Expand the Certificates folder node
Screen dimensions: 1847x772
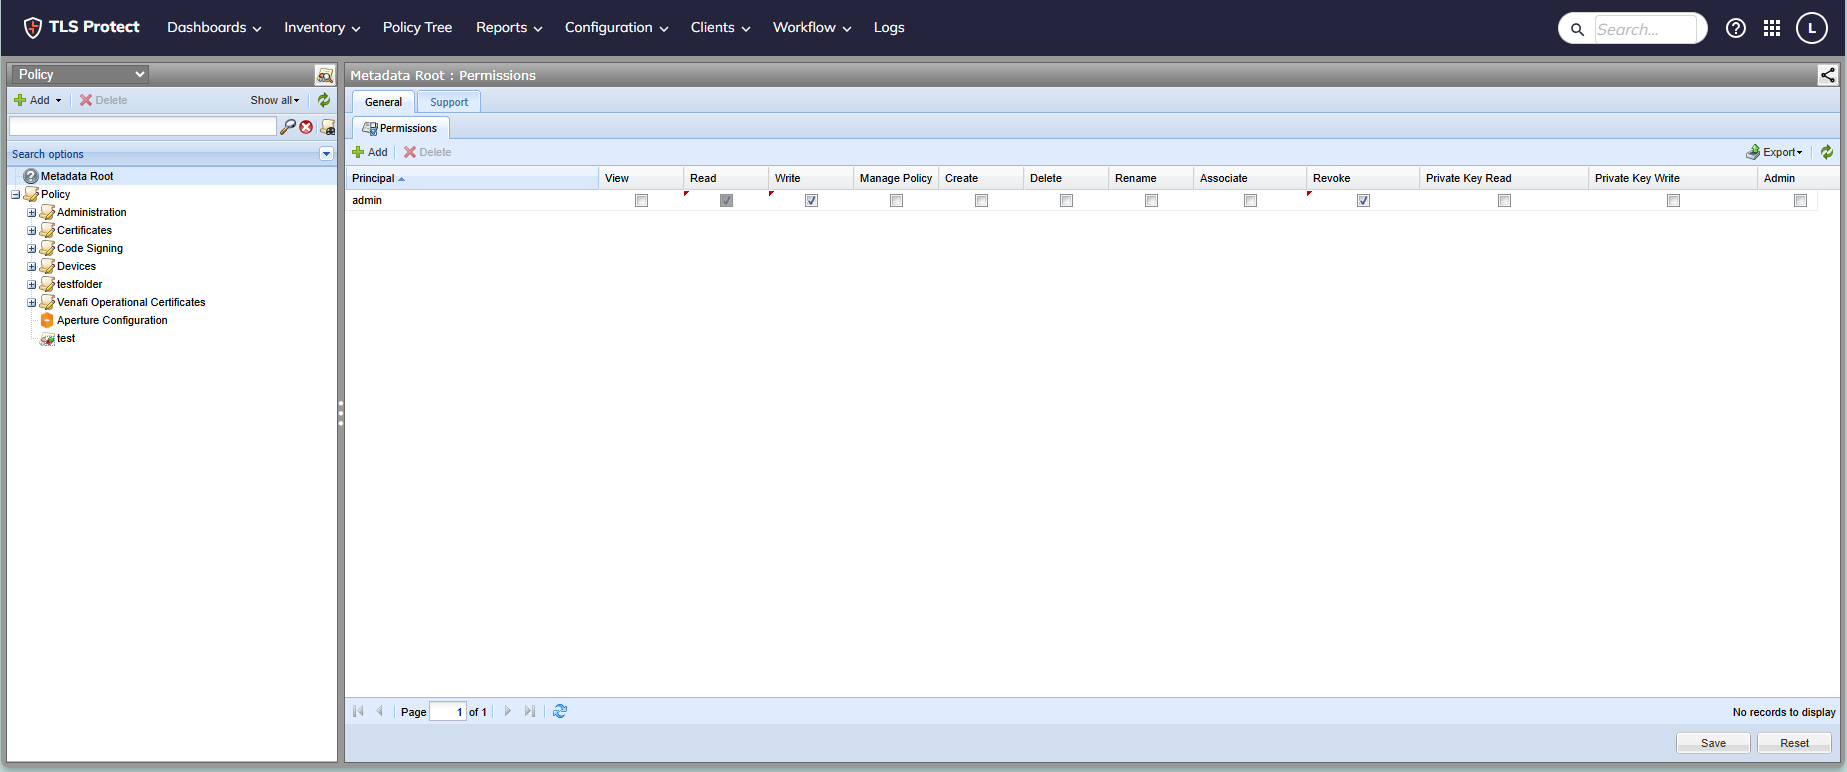pyautogui.click(x=31, y=230)
